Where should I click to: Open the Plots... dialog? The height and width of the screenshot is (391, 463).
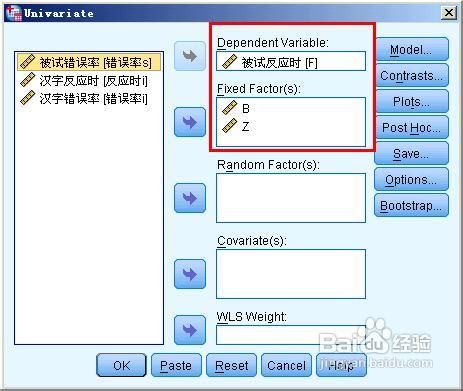pos(411,101)
